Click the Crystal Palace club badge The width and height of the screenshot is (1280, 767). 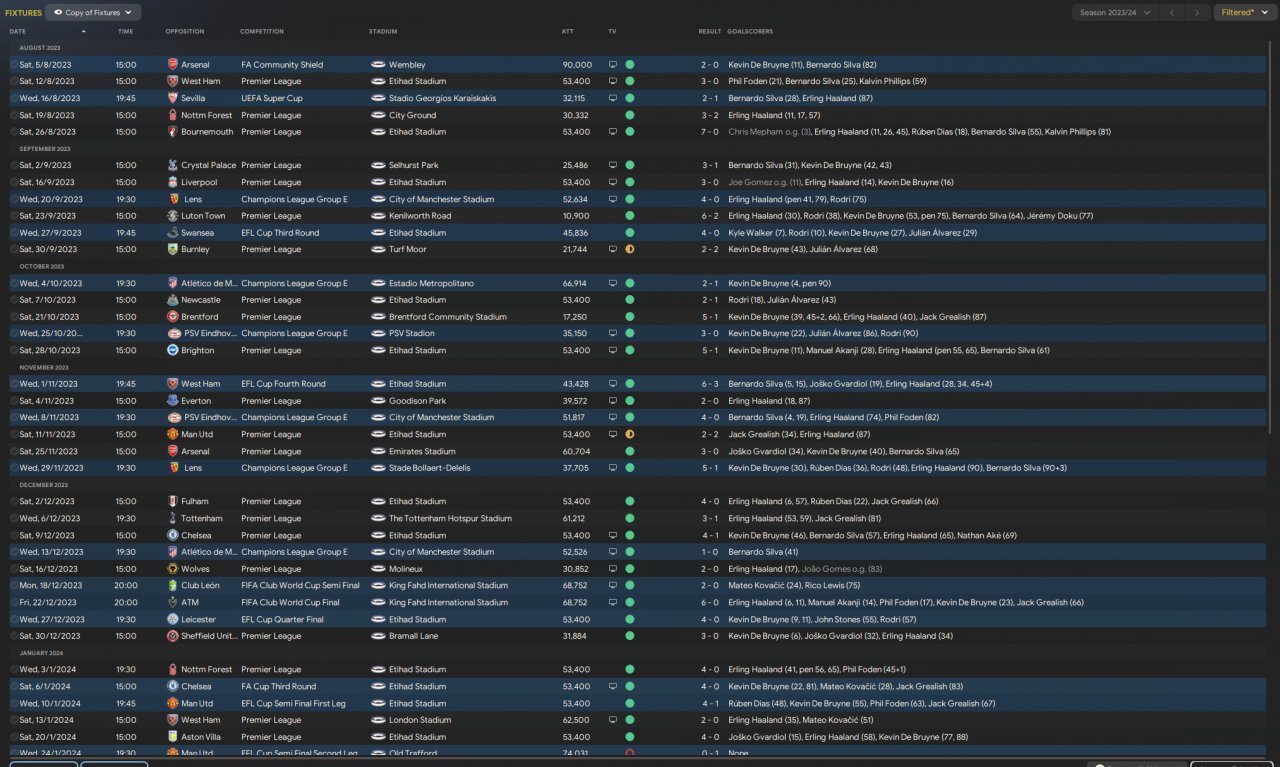click(173, 165)
